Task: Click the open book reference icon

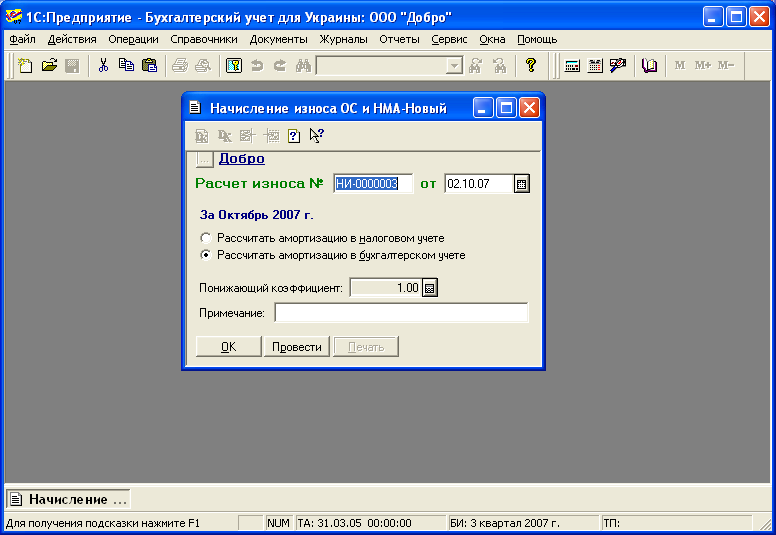Action: coord(649,65)
